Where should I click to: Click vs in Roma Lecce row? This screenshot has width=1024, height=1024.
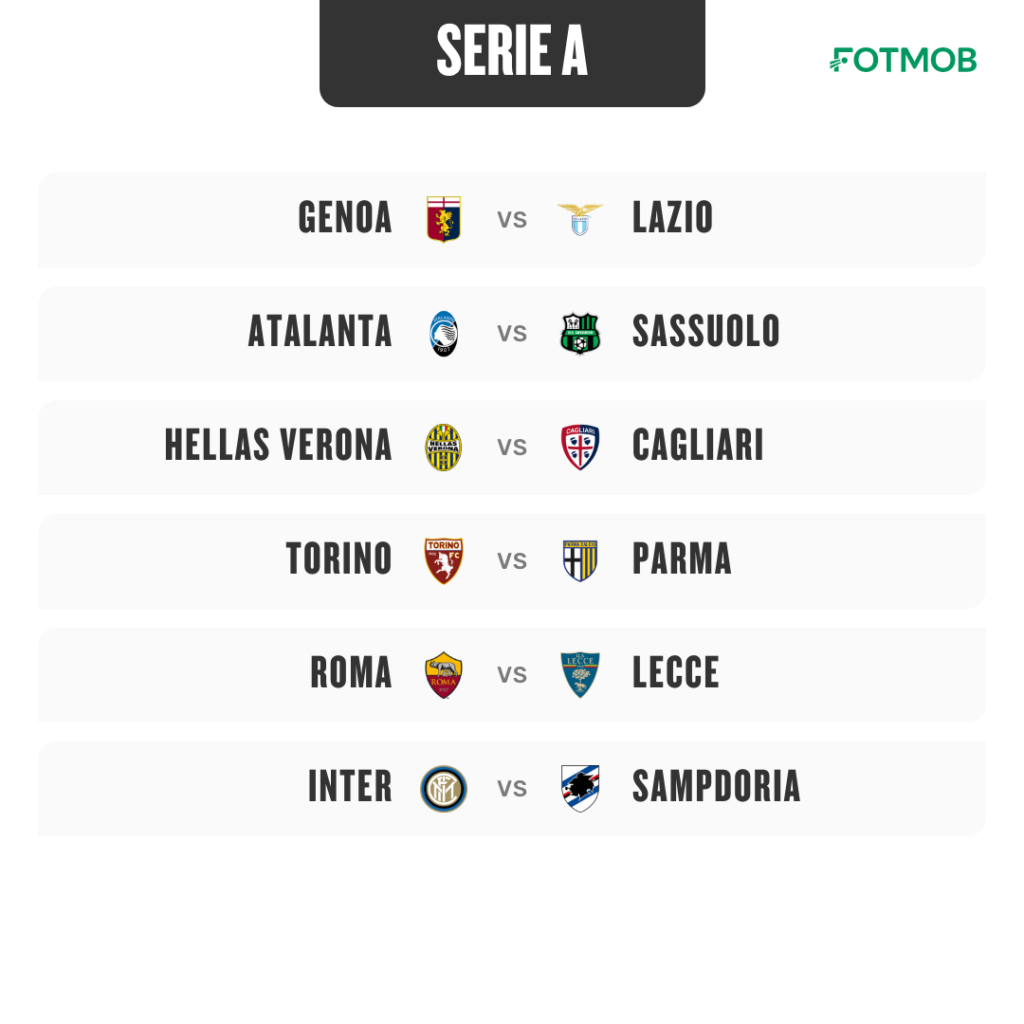[x=512, y=675]
